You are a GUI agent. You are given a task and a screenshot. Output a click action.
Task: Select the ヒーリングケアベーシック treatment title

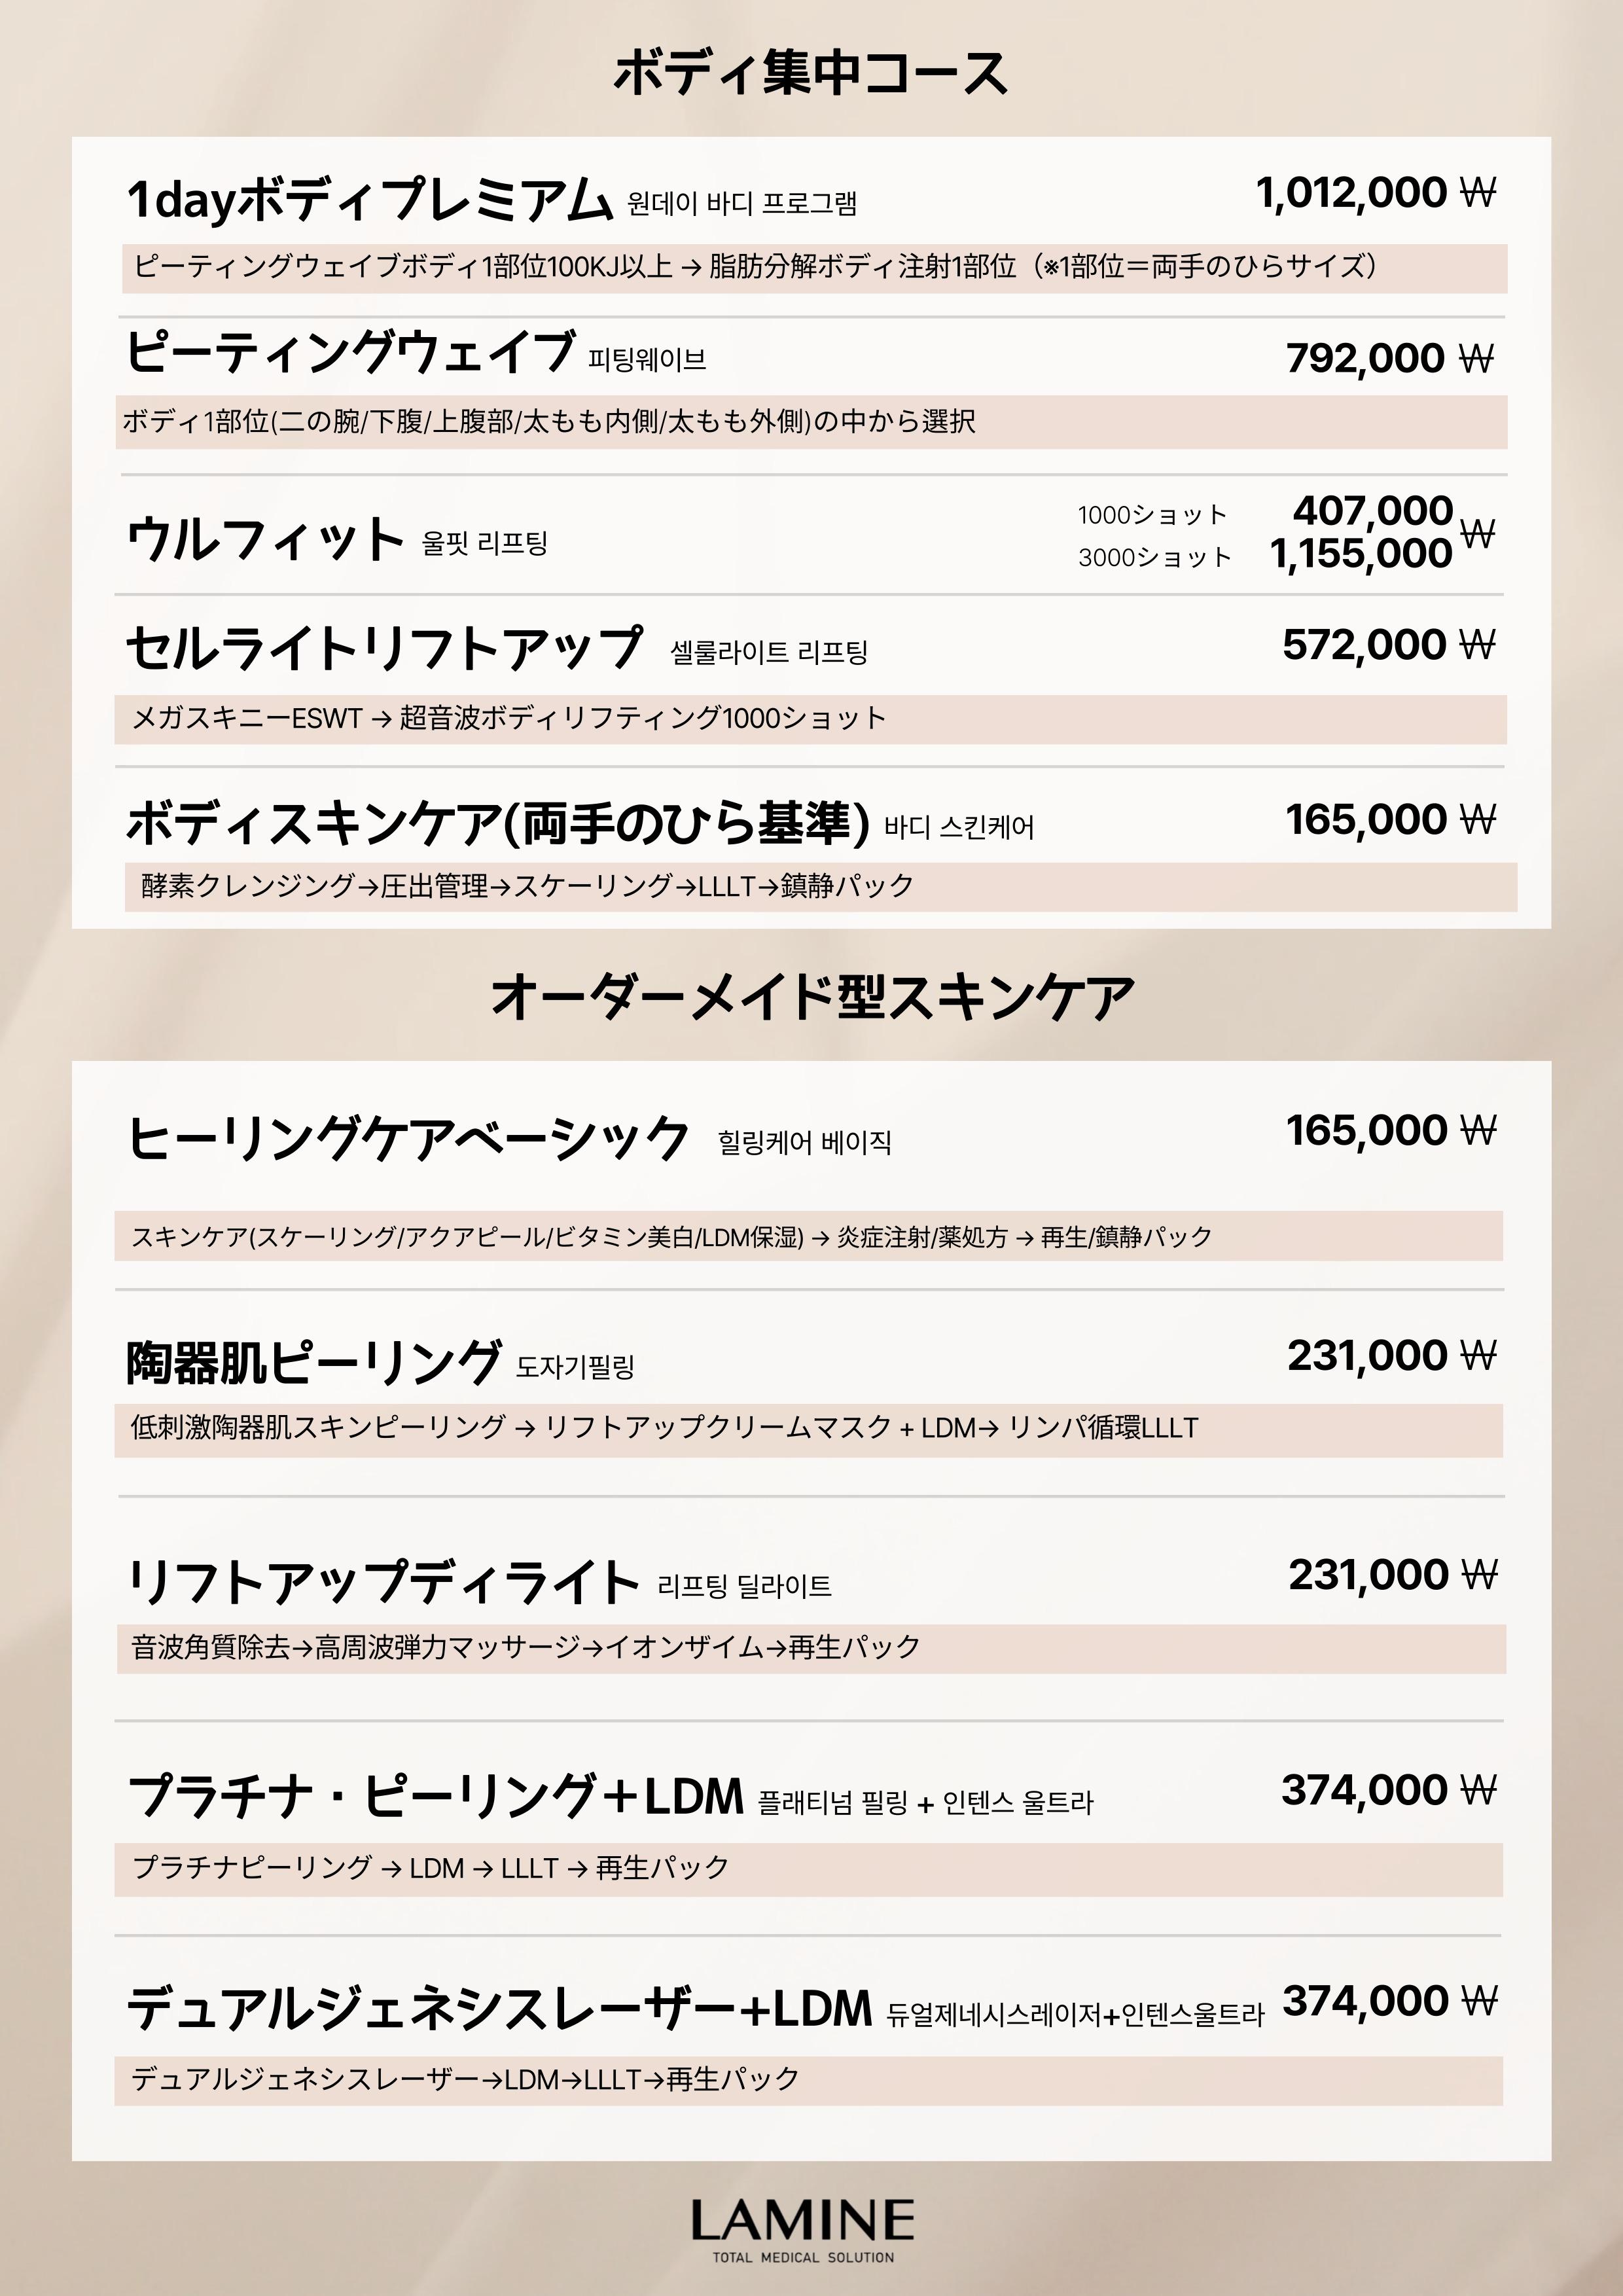tap(408, 1138)
